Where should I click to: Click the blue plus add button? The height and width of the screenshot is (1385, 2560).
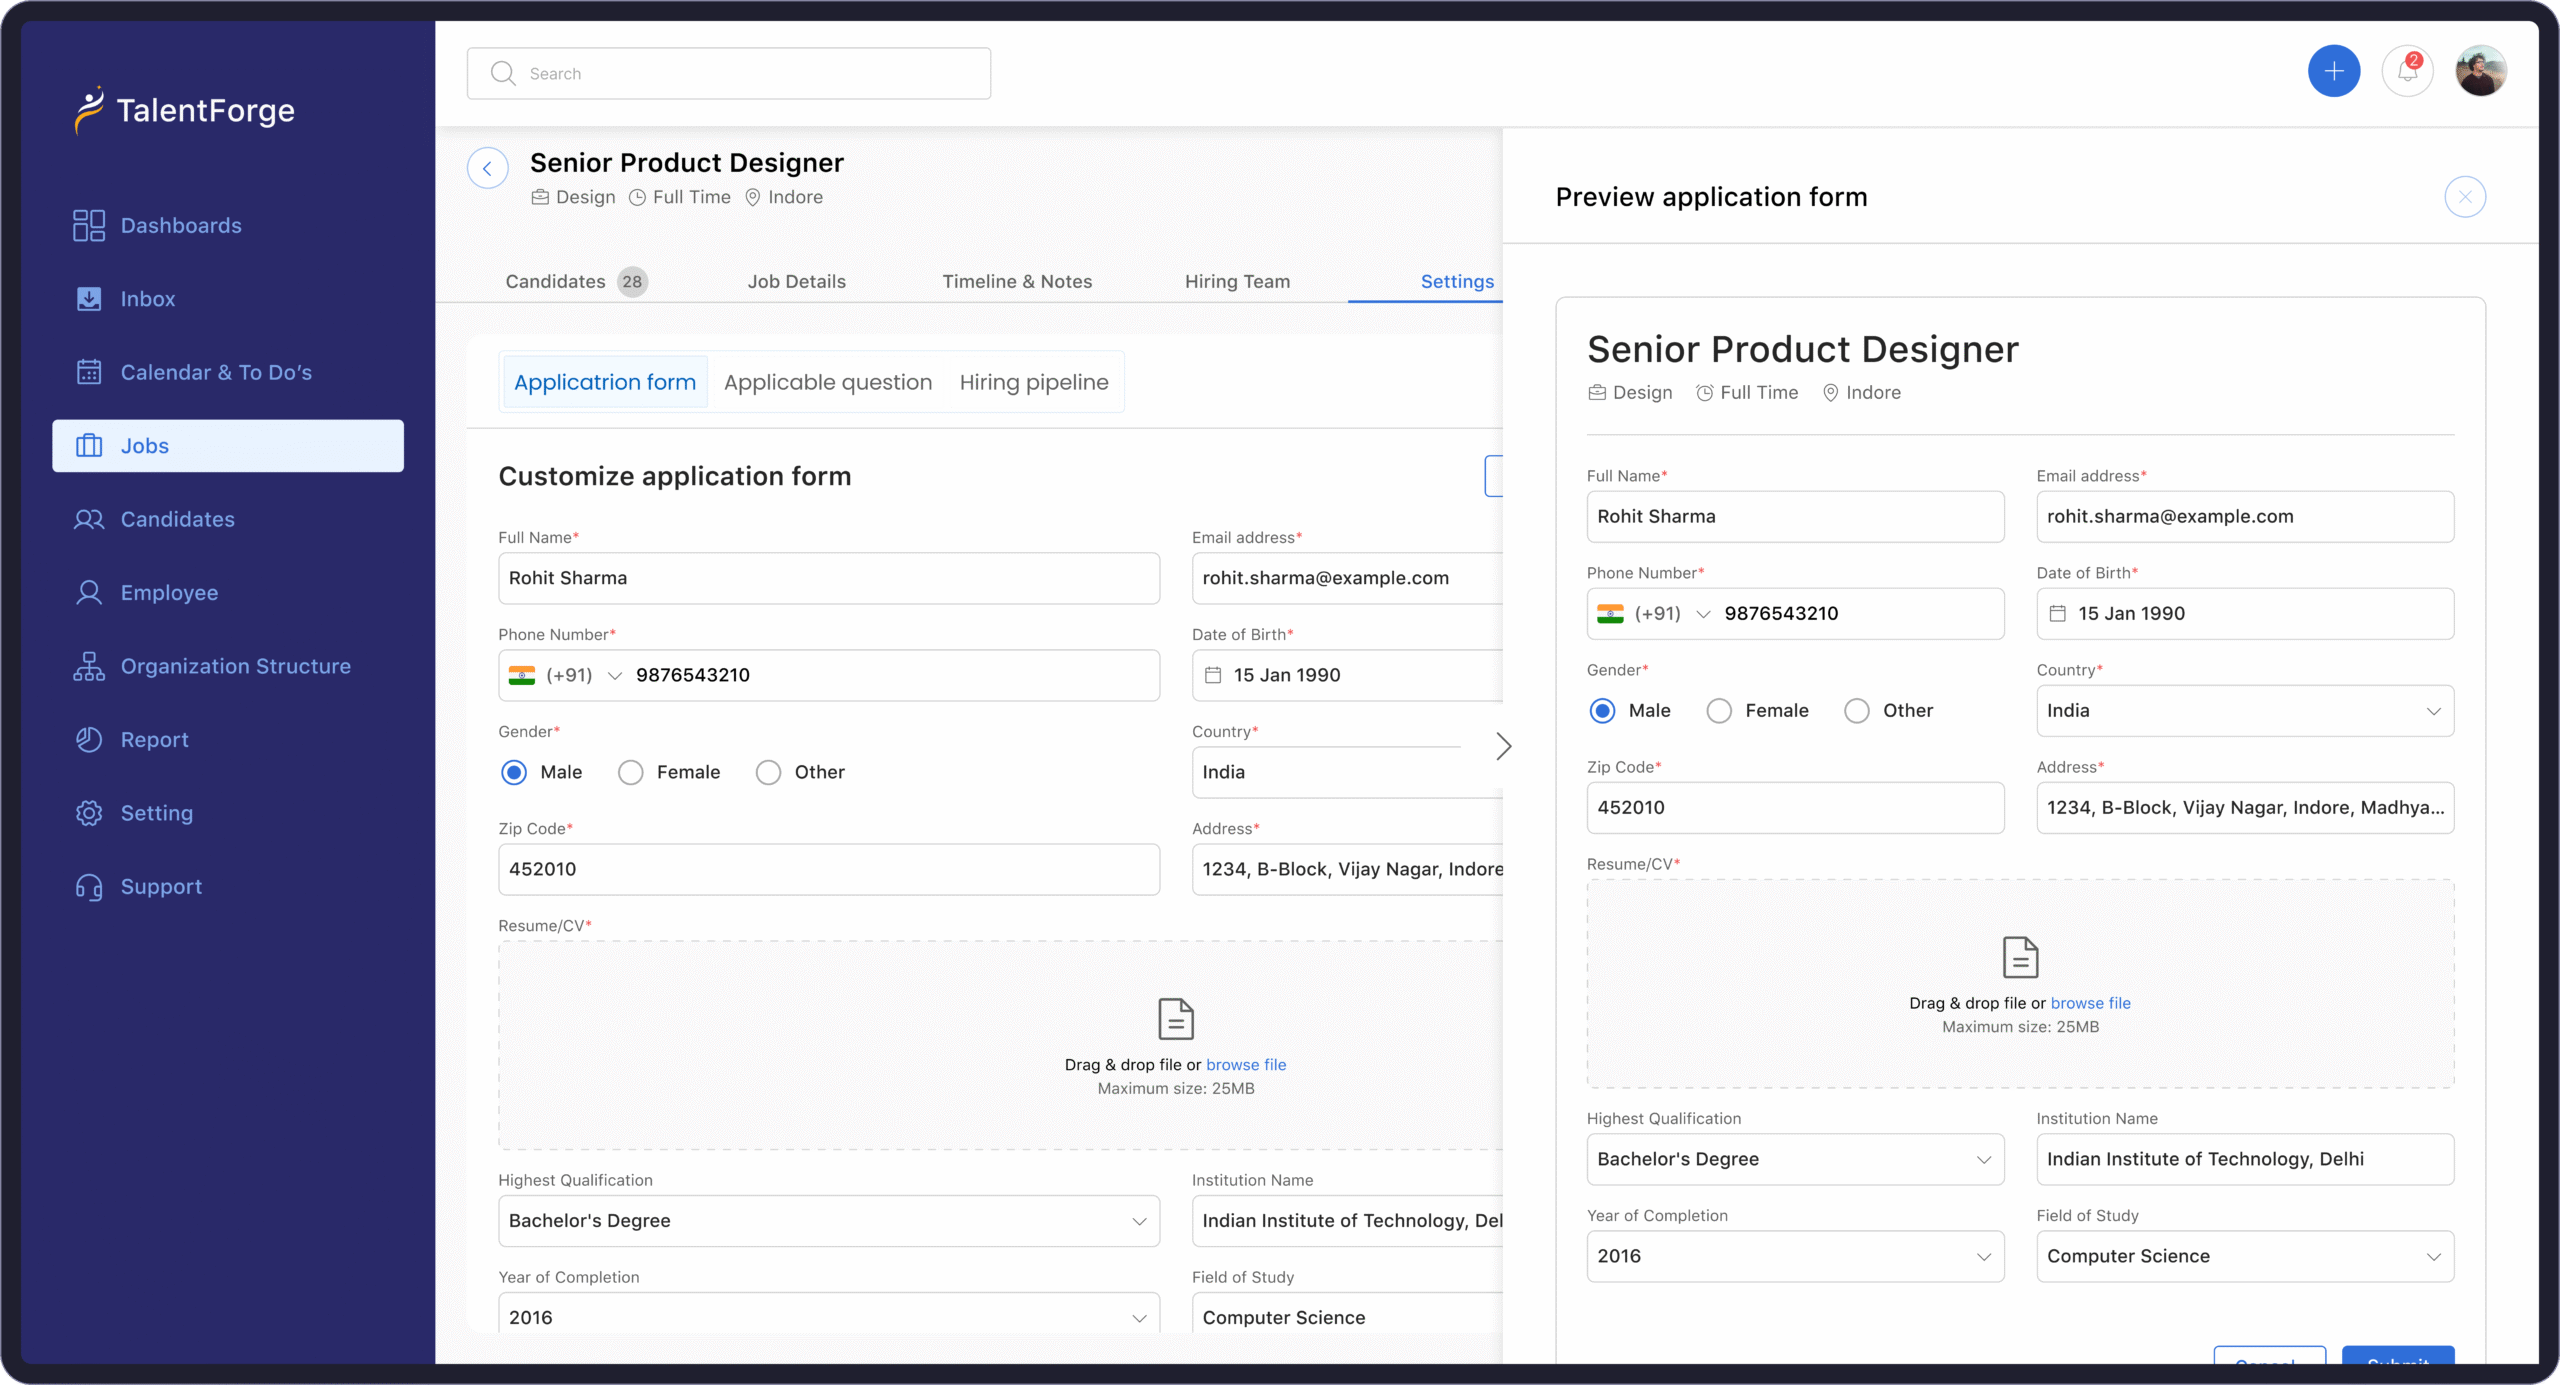(2334, 71)
